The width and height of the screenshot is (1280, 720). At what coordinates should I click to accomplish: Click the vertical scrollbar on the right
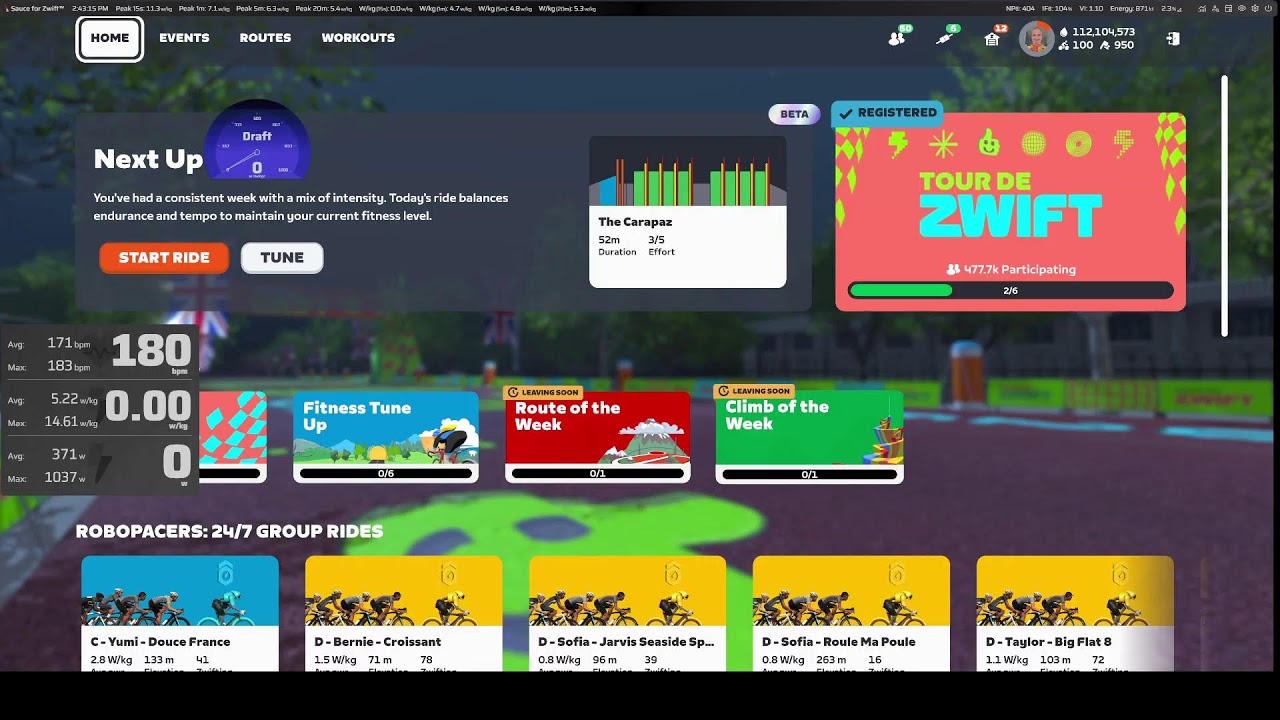pos(1224,205)
